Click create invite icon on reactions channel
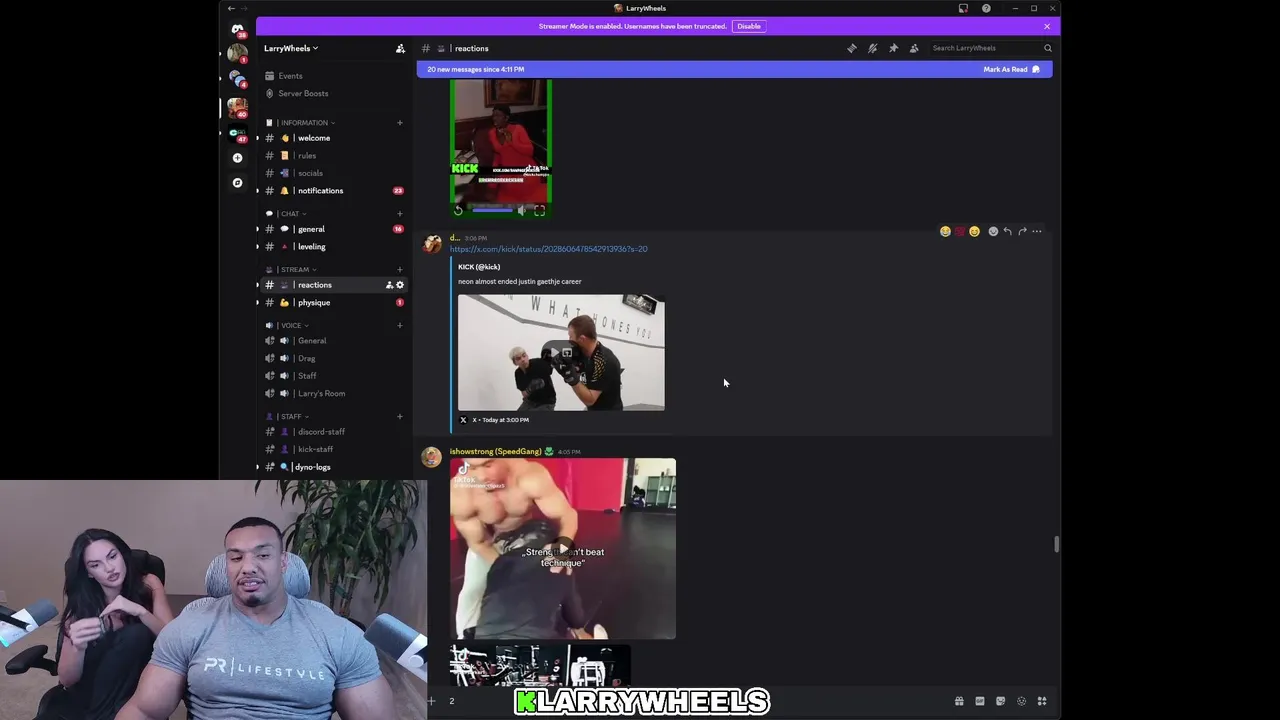 coord(389,285)
